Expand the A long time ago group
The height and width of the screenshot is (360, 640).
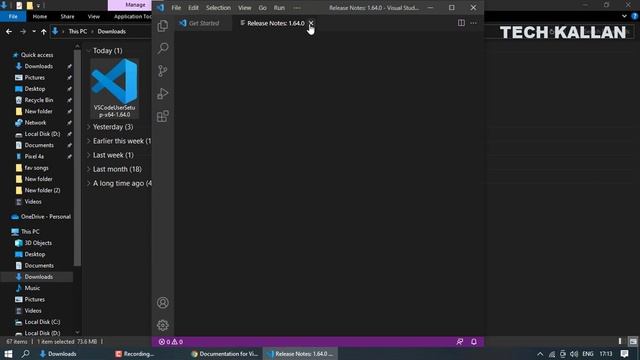coord(89,183)
